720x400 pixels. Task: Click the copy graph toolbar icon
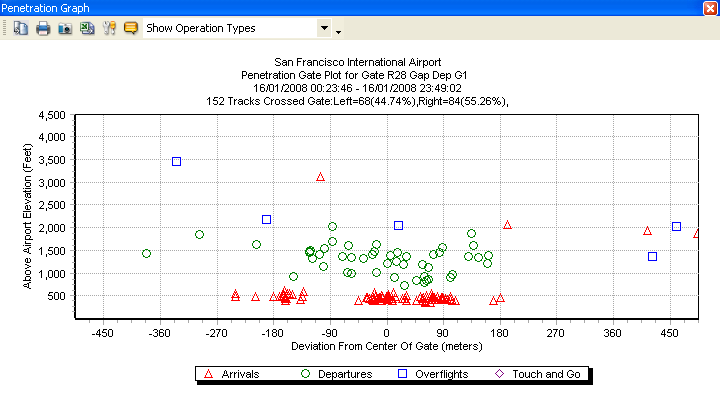21,28
